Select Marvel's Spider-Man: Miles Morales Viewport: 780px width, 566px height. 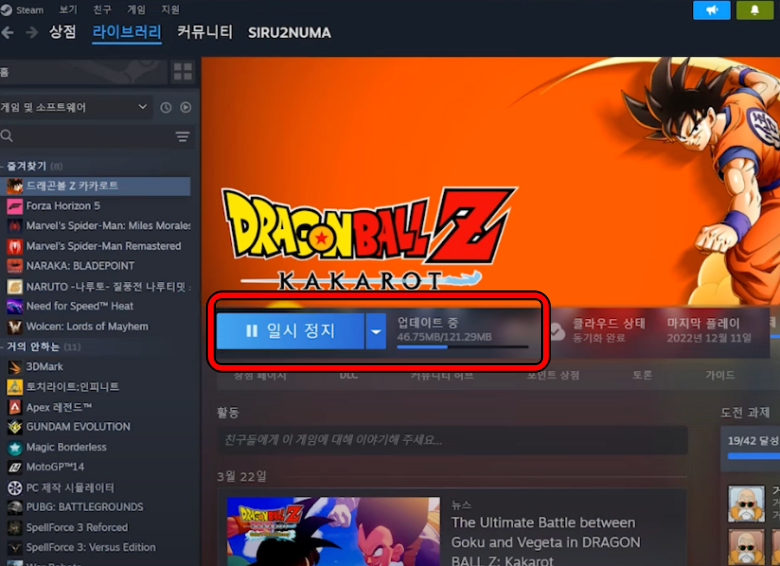pyautogui.click(x=96, y=226)
